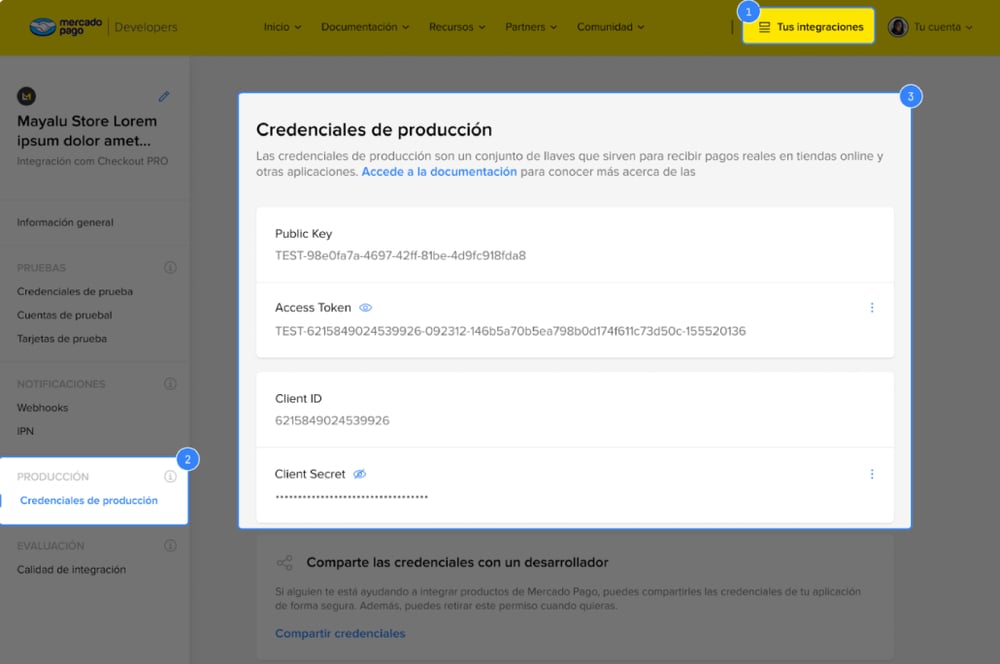Click the share credentials icon

(284, 563)
